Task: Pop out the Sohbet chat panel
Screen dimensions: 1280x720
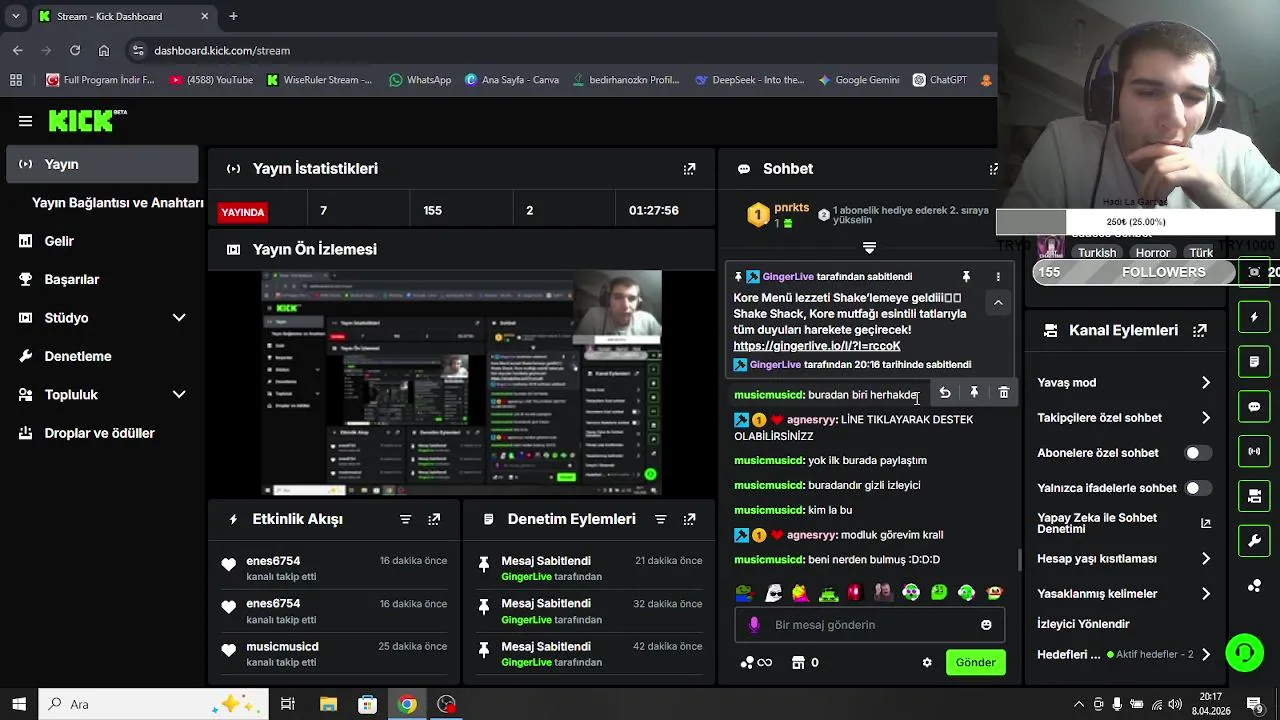Action: 993,169
